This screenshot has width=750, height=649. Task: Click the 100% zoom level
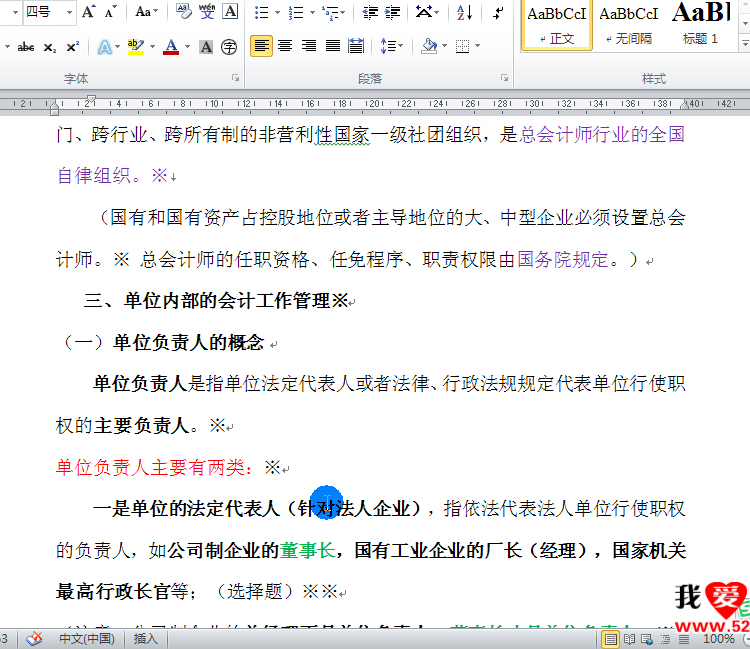(x=718, y=639)
